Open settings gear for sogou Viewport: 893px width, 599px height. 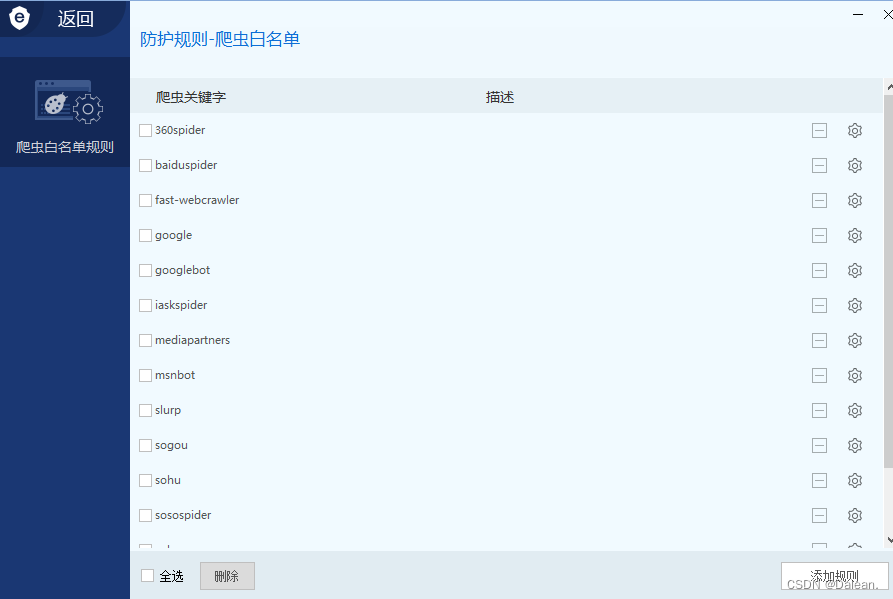point(854,446)
